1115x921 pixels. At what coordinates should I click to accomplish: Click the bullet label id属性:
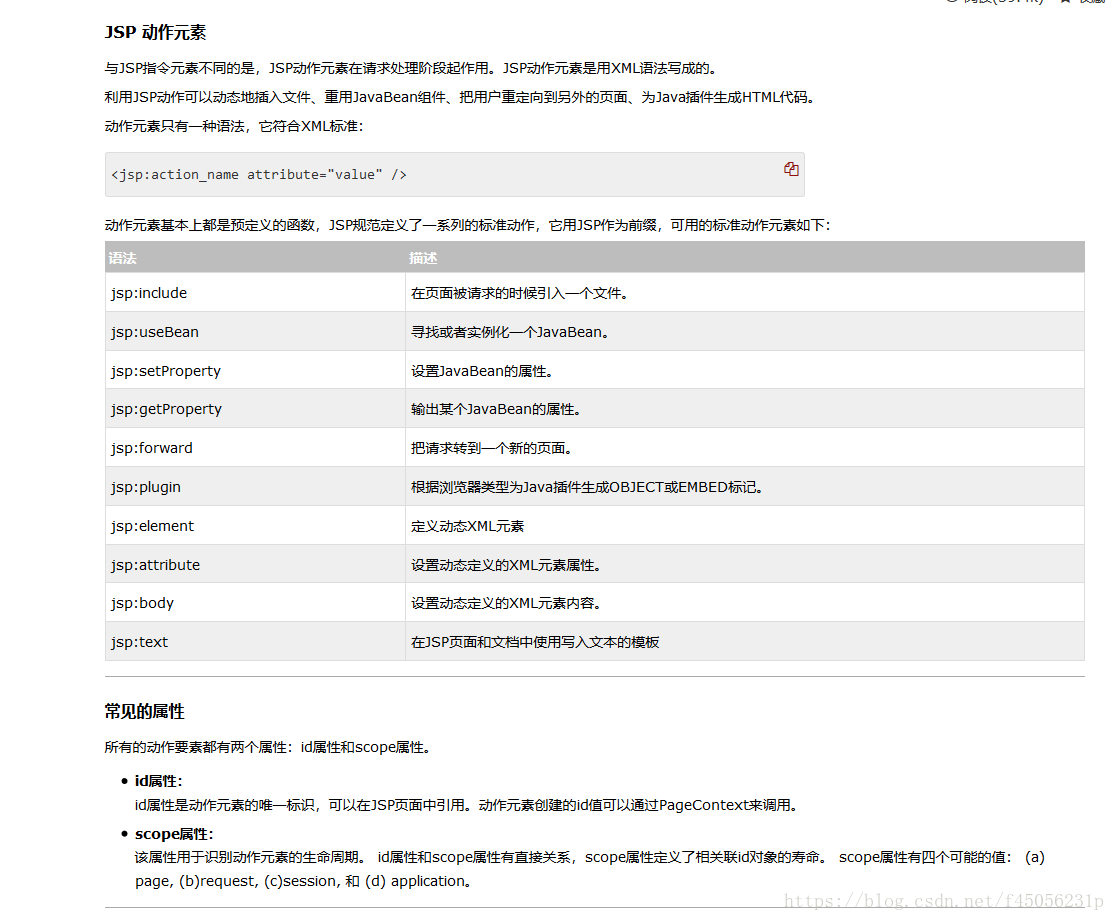click(x=159, y=781)
